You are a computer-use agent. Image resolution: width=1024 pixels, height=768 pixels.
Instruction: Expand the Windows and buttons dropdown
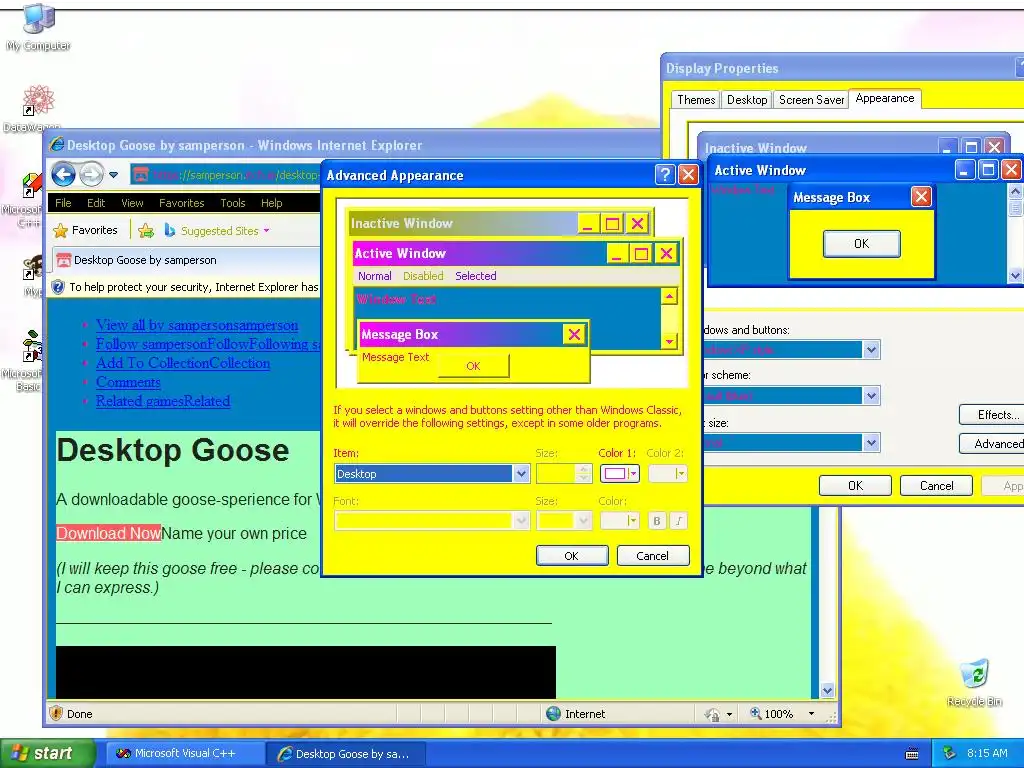(871, 350)
